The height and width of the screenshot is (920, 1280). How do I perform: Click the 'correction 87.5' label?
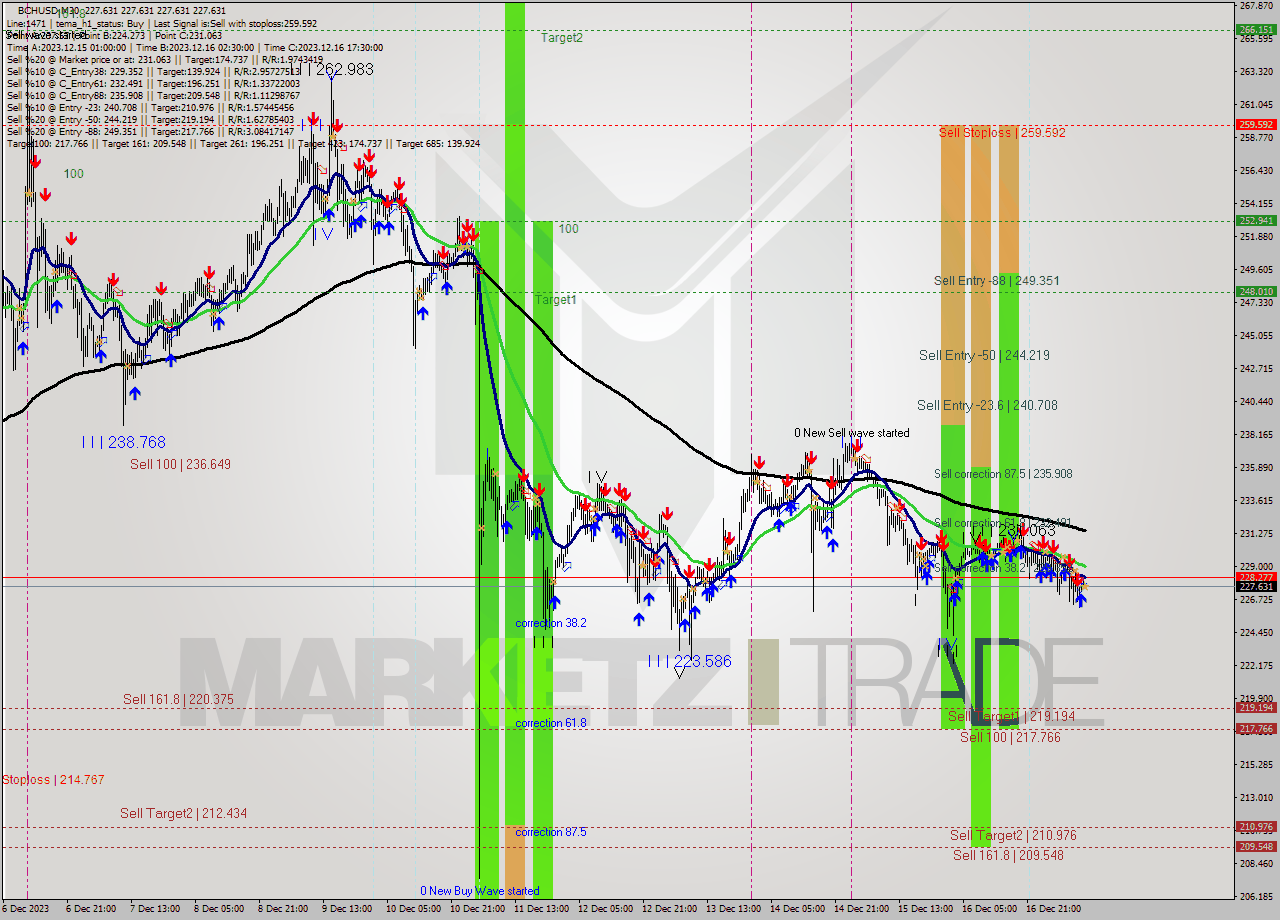551,832
